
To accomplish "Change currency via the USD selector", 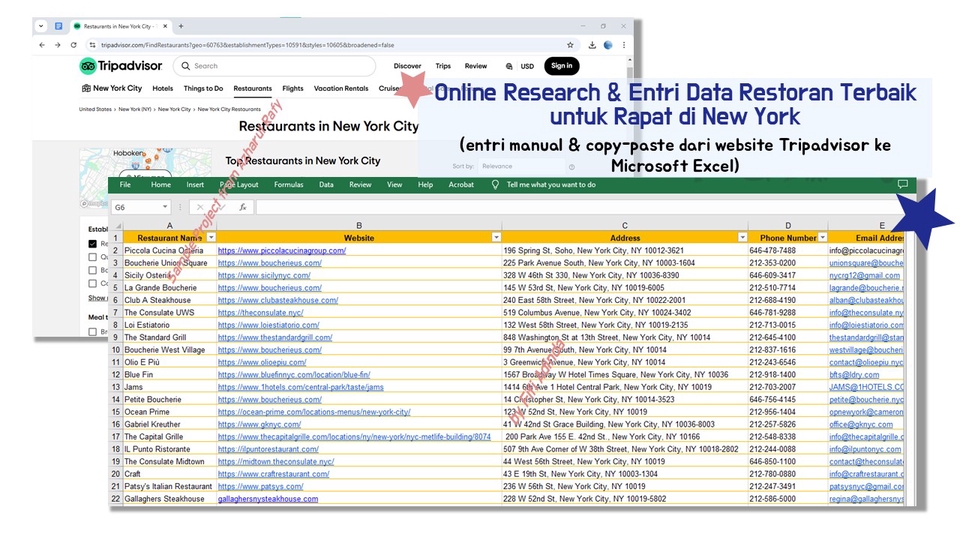I will pos(527,66).
